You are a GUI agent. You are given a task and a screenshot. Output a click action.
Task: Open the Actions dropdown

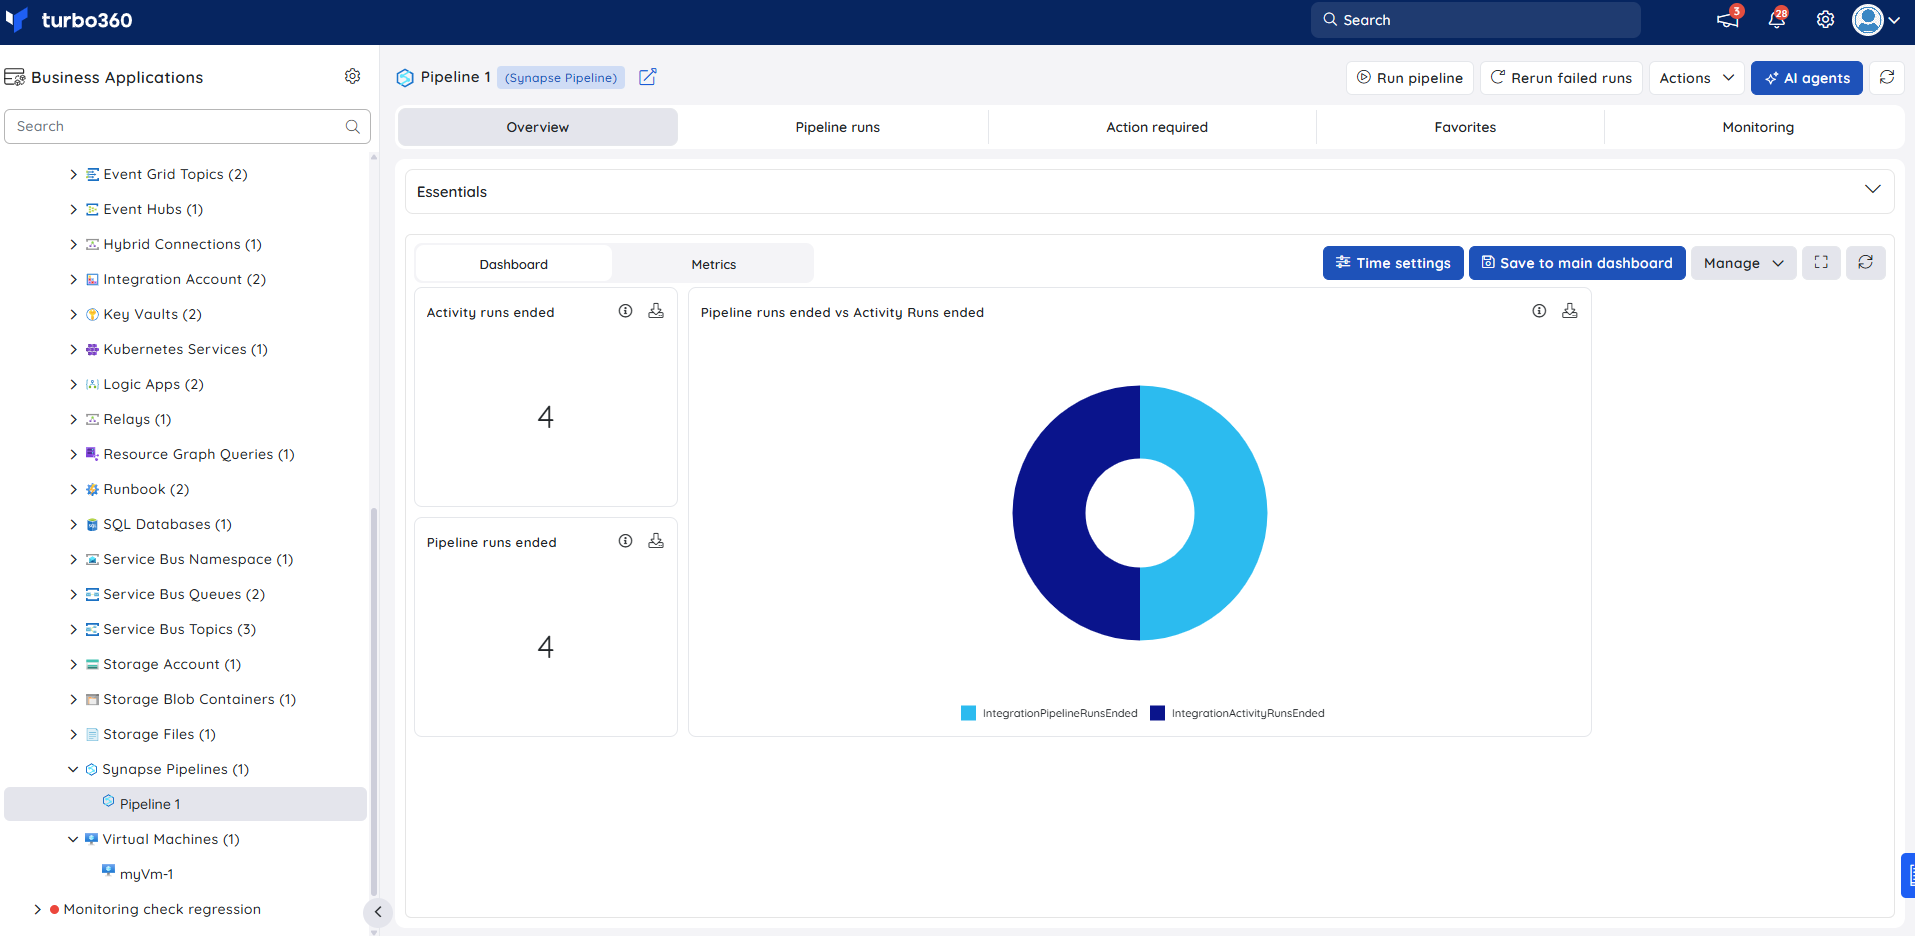point(1696,77)
